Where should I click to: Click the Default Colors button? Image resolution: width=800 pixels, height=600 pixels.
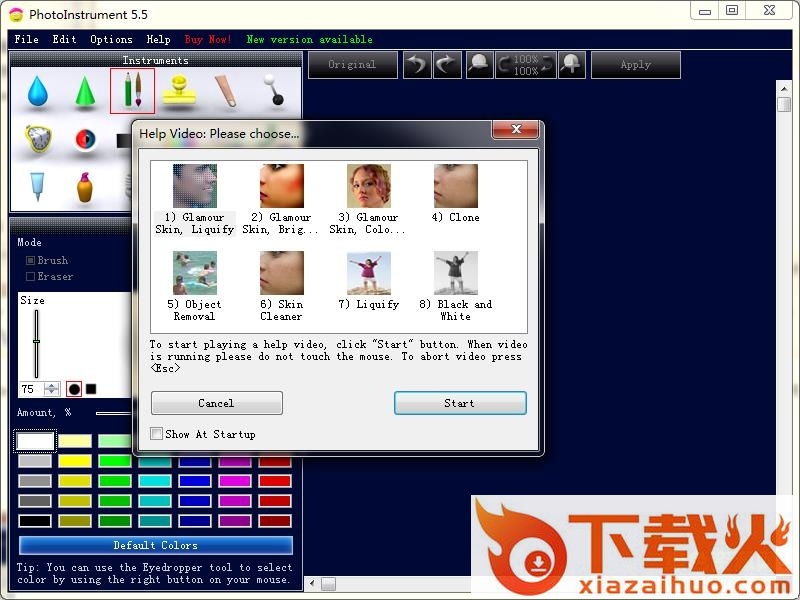[156, 545]
